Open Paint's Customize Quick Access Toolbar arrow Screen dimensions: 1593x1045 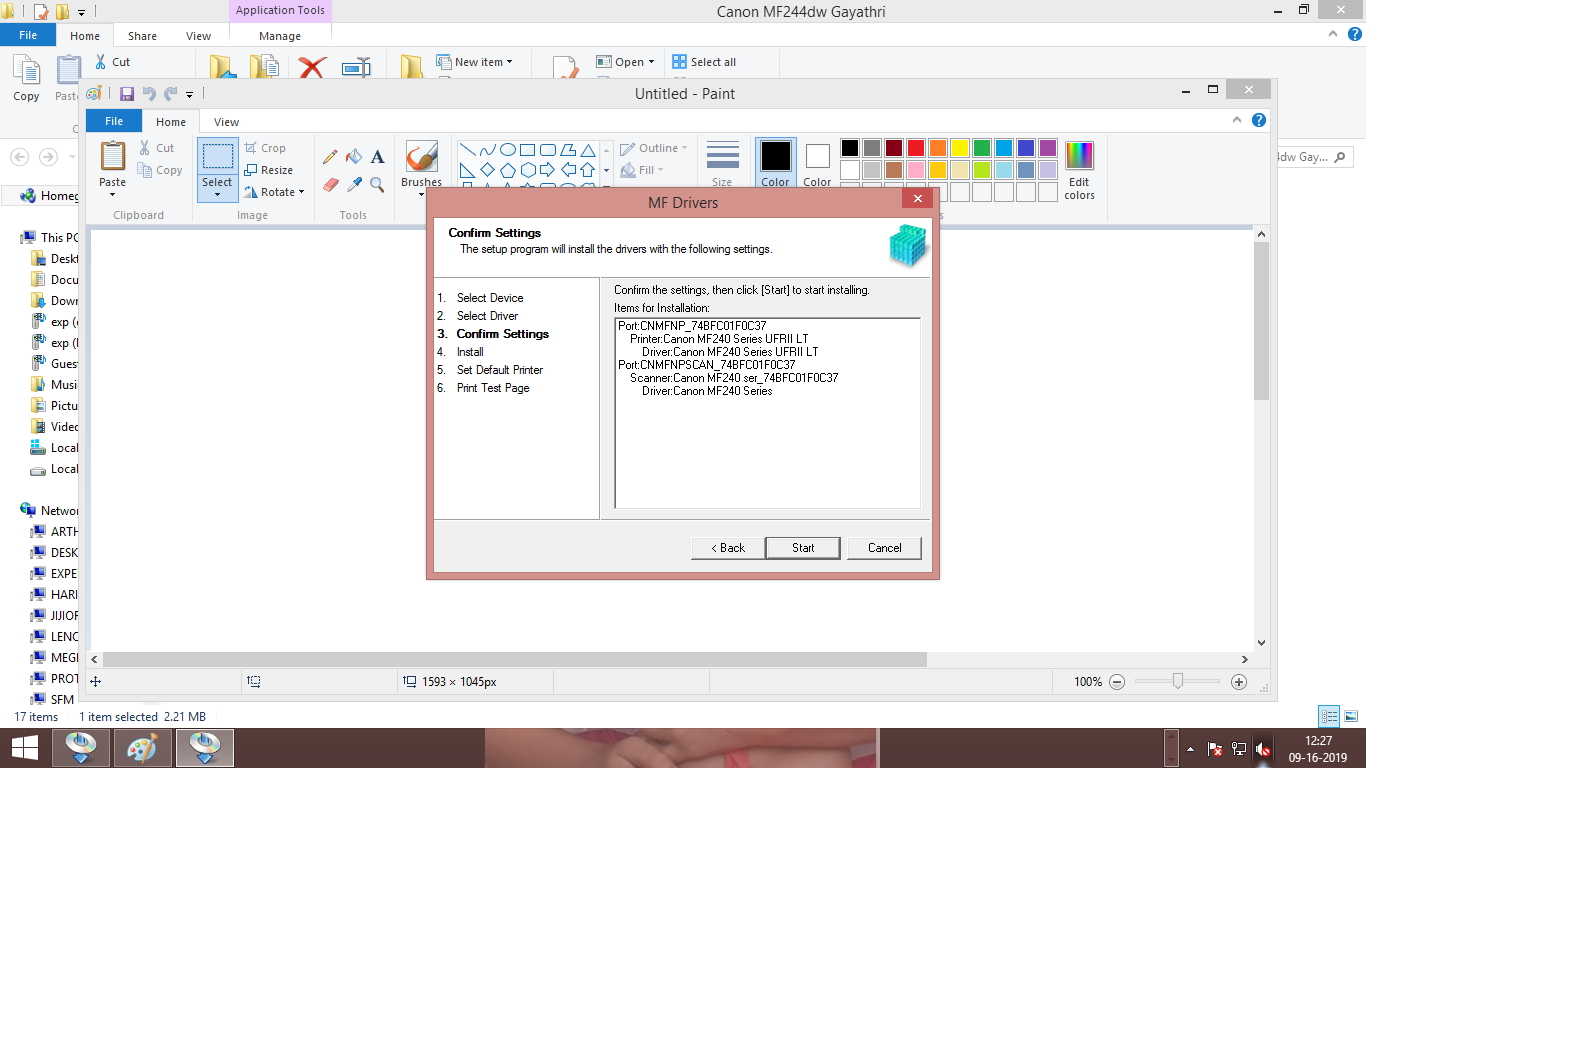point(189,95)
